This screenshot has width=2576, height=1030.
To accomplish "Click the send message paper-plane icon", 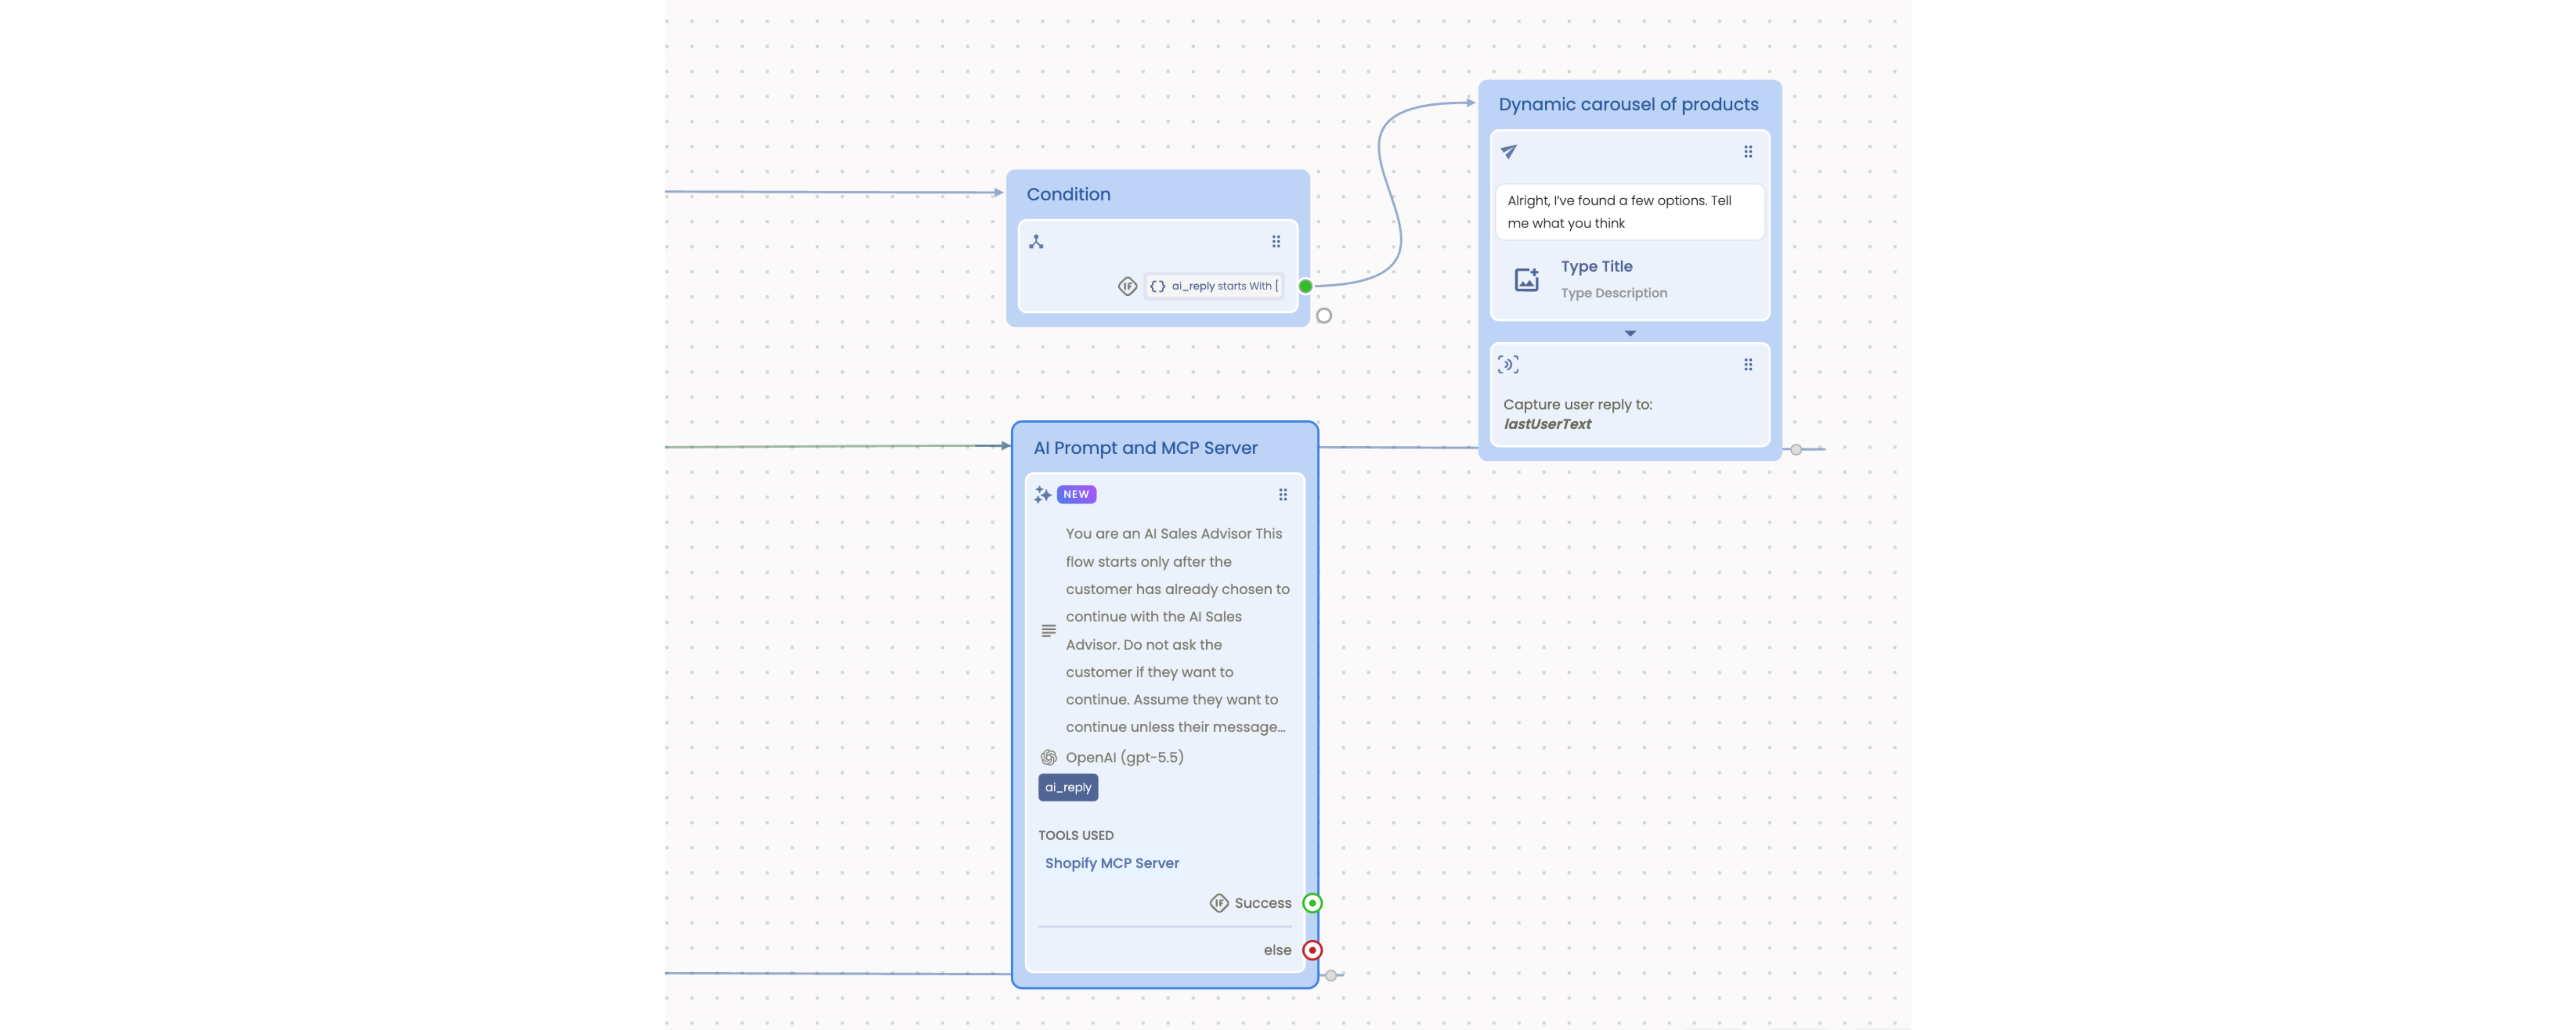I will [x=1509, y=152].
